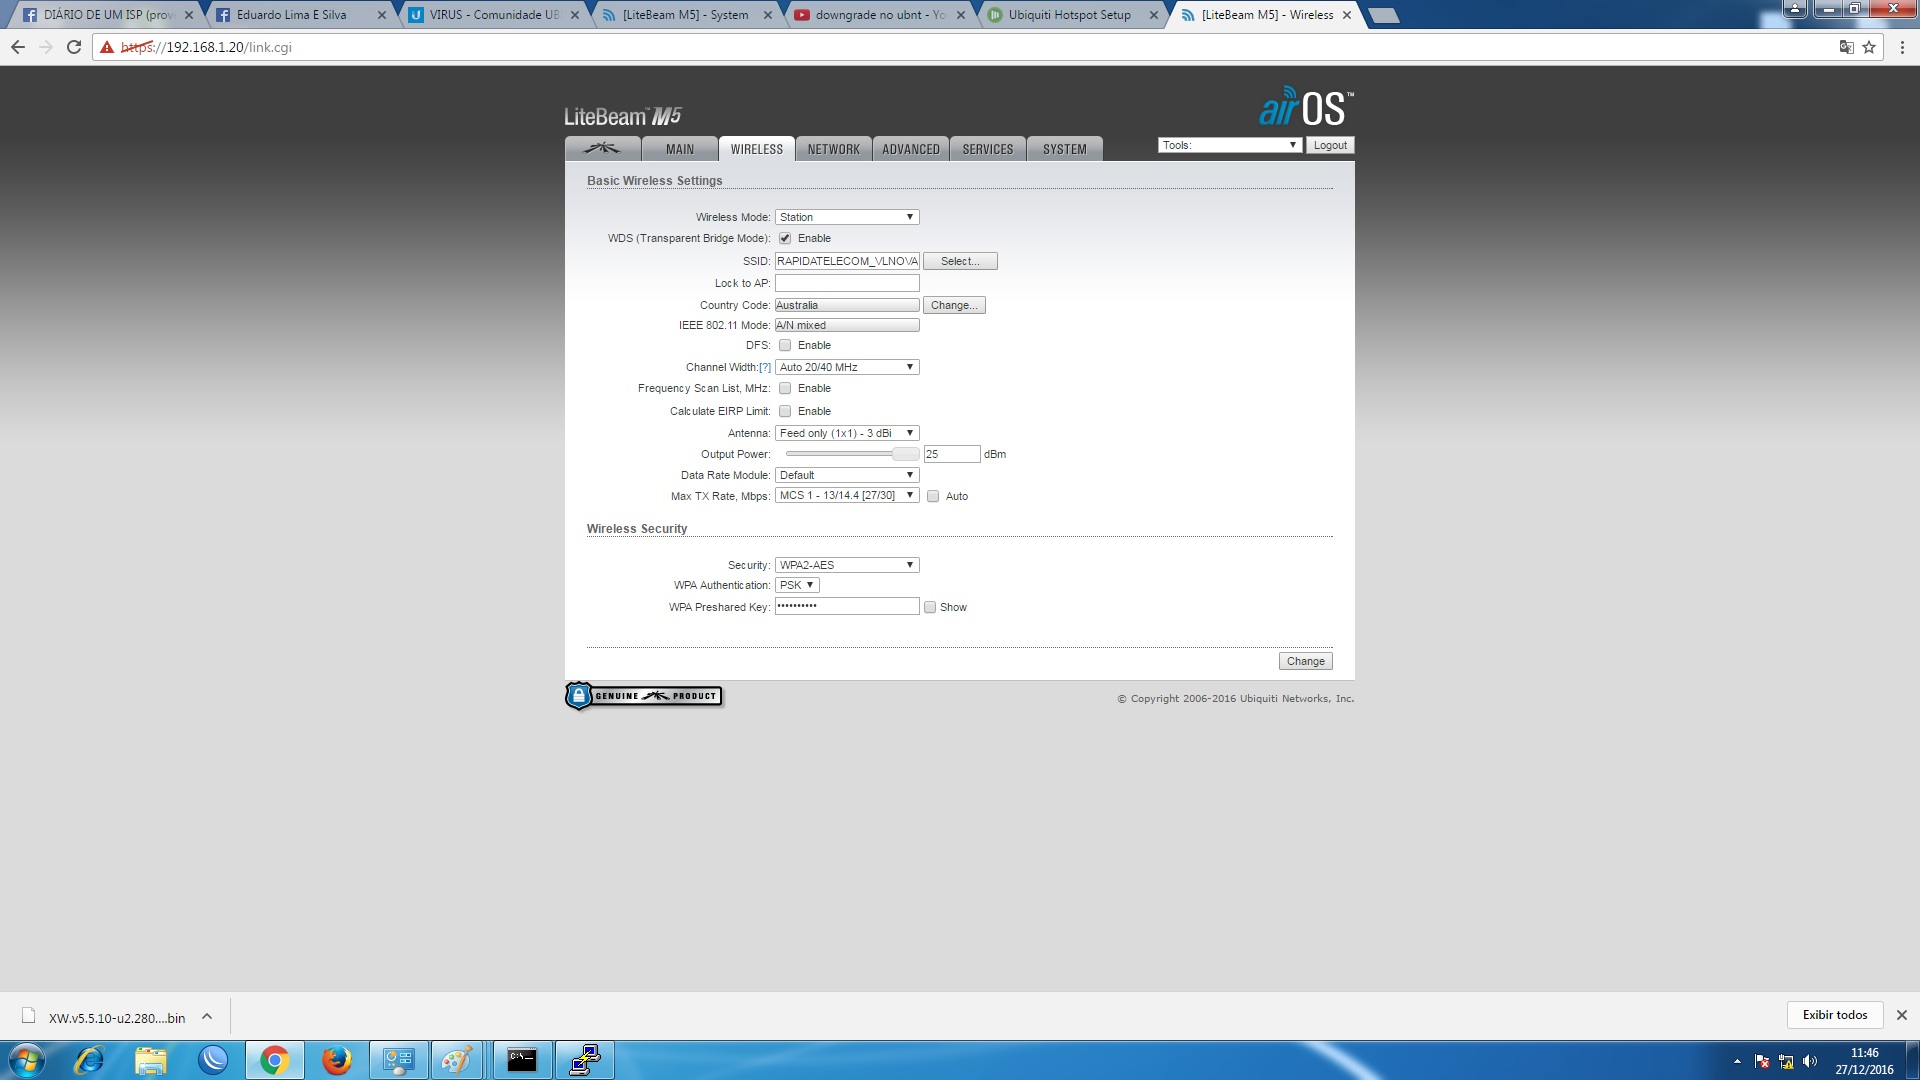This screenshot has height=1080, width=1920.
Task: Open the Security type dropdown
Action: click(x=846, y=565)
